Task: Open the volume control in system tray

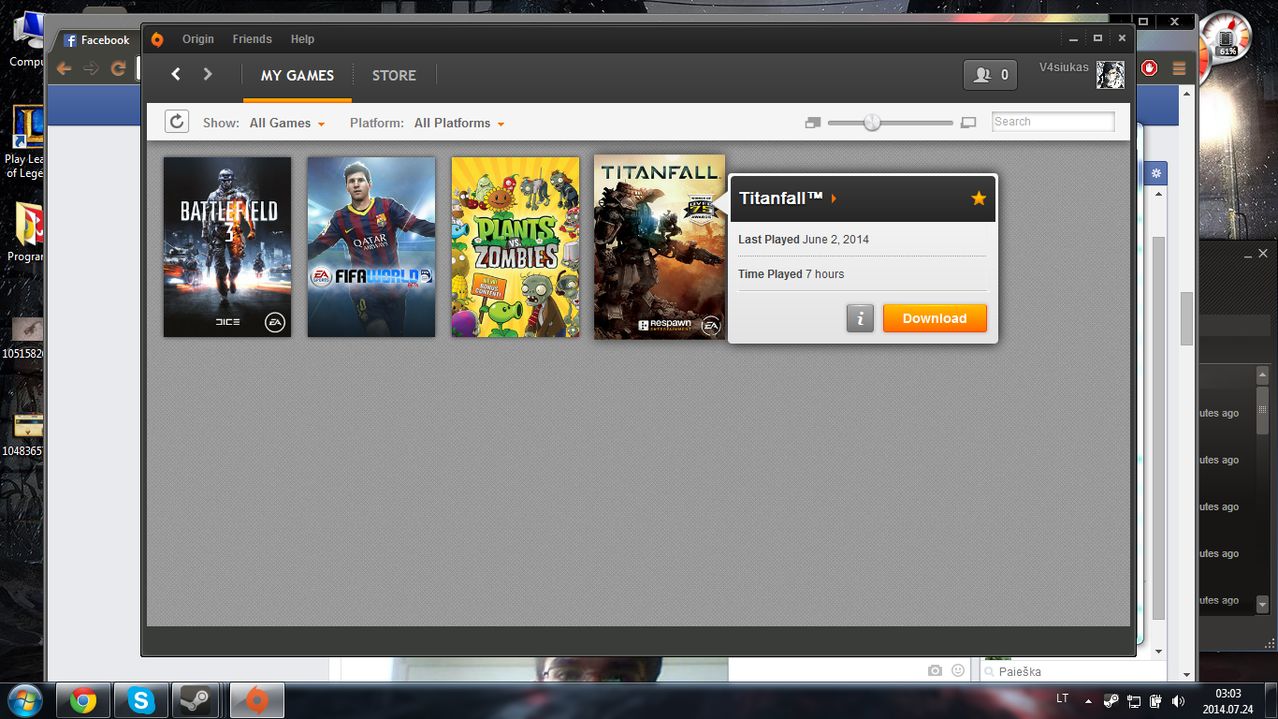Action: [1178, 701]
